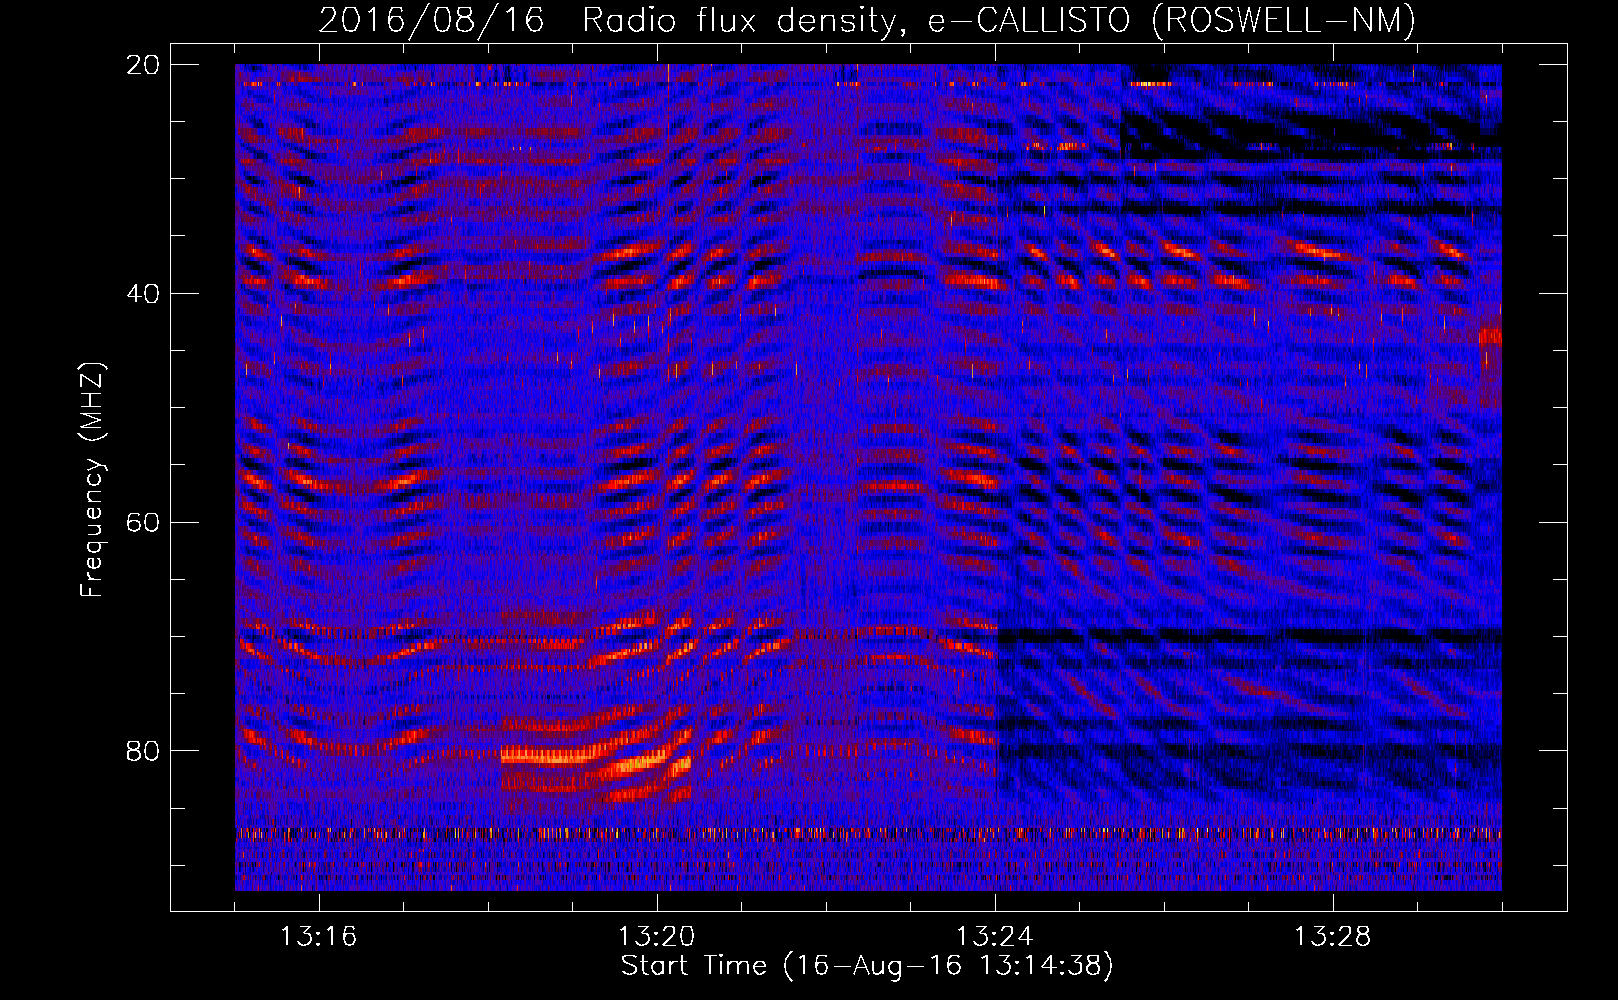The width and height of the screenshot is (1618, 1000).
Task: Select the 13:20 time tick label
Action: (x=657, y=937)
